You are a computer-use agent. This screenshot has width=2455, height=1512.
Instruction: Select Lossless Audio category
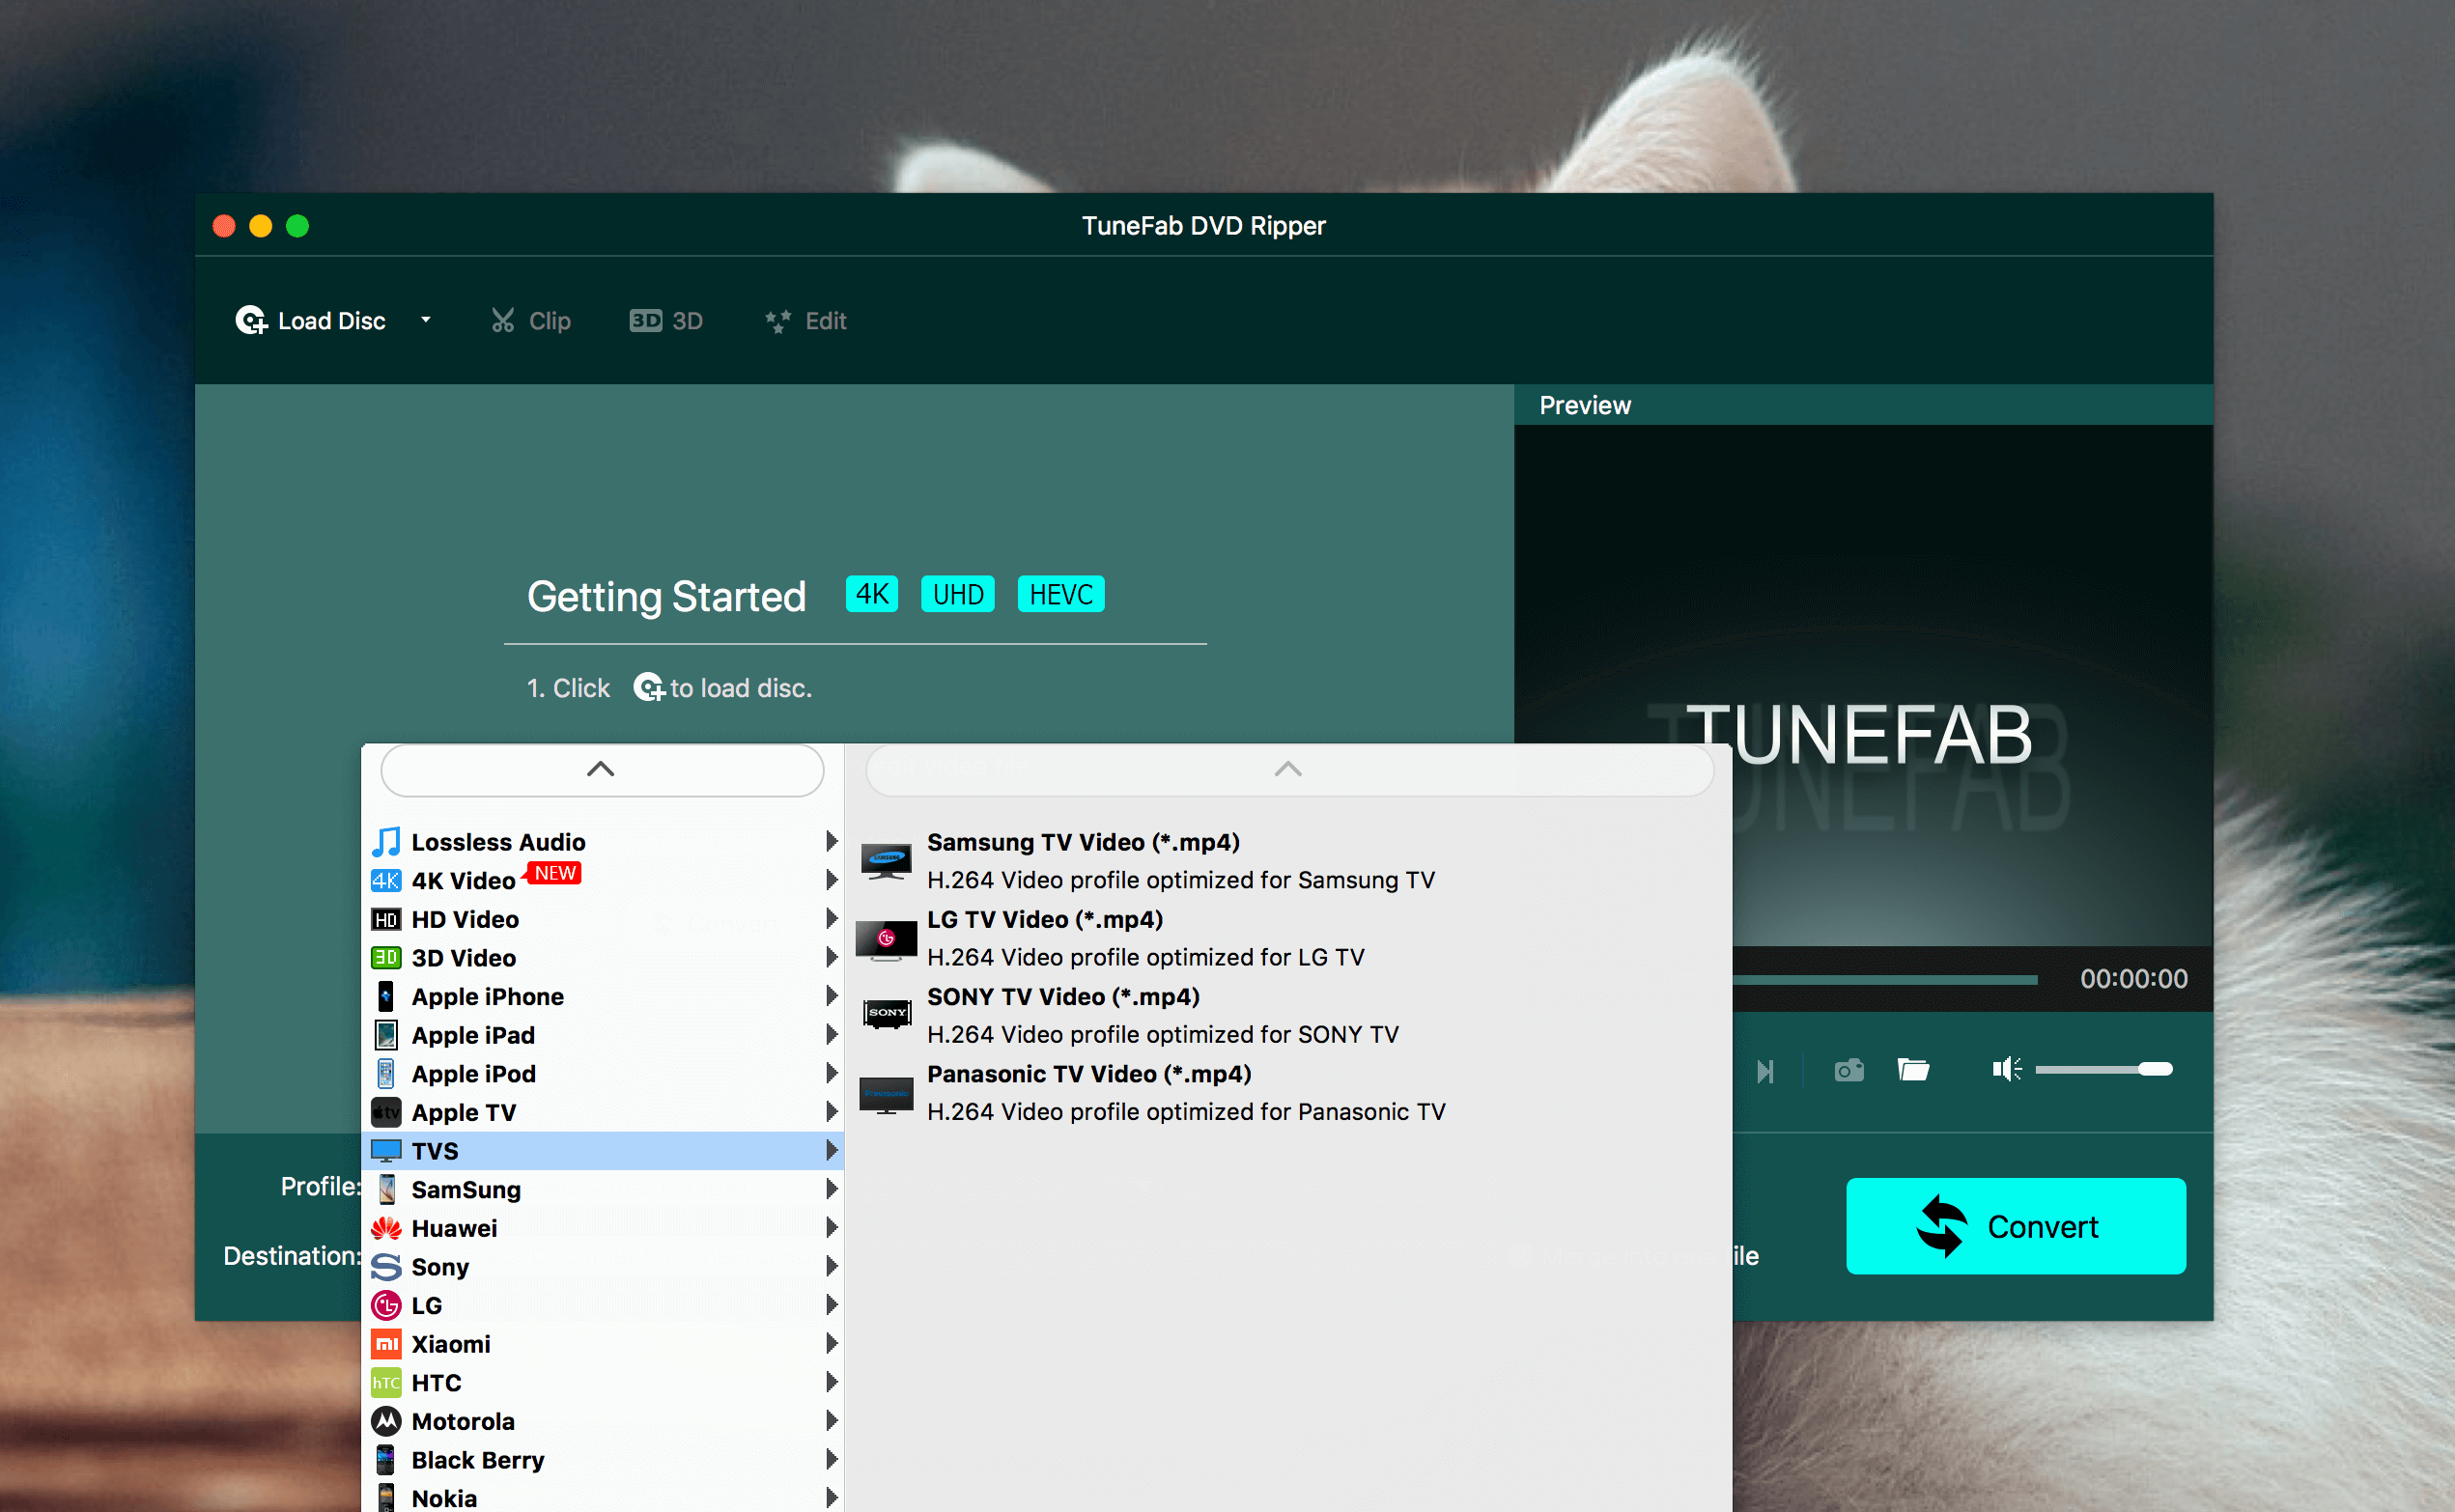[603, 842]
